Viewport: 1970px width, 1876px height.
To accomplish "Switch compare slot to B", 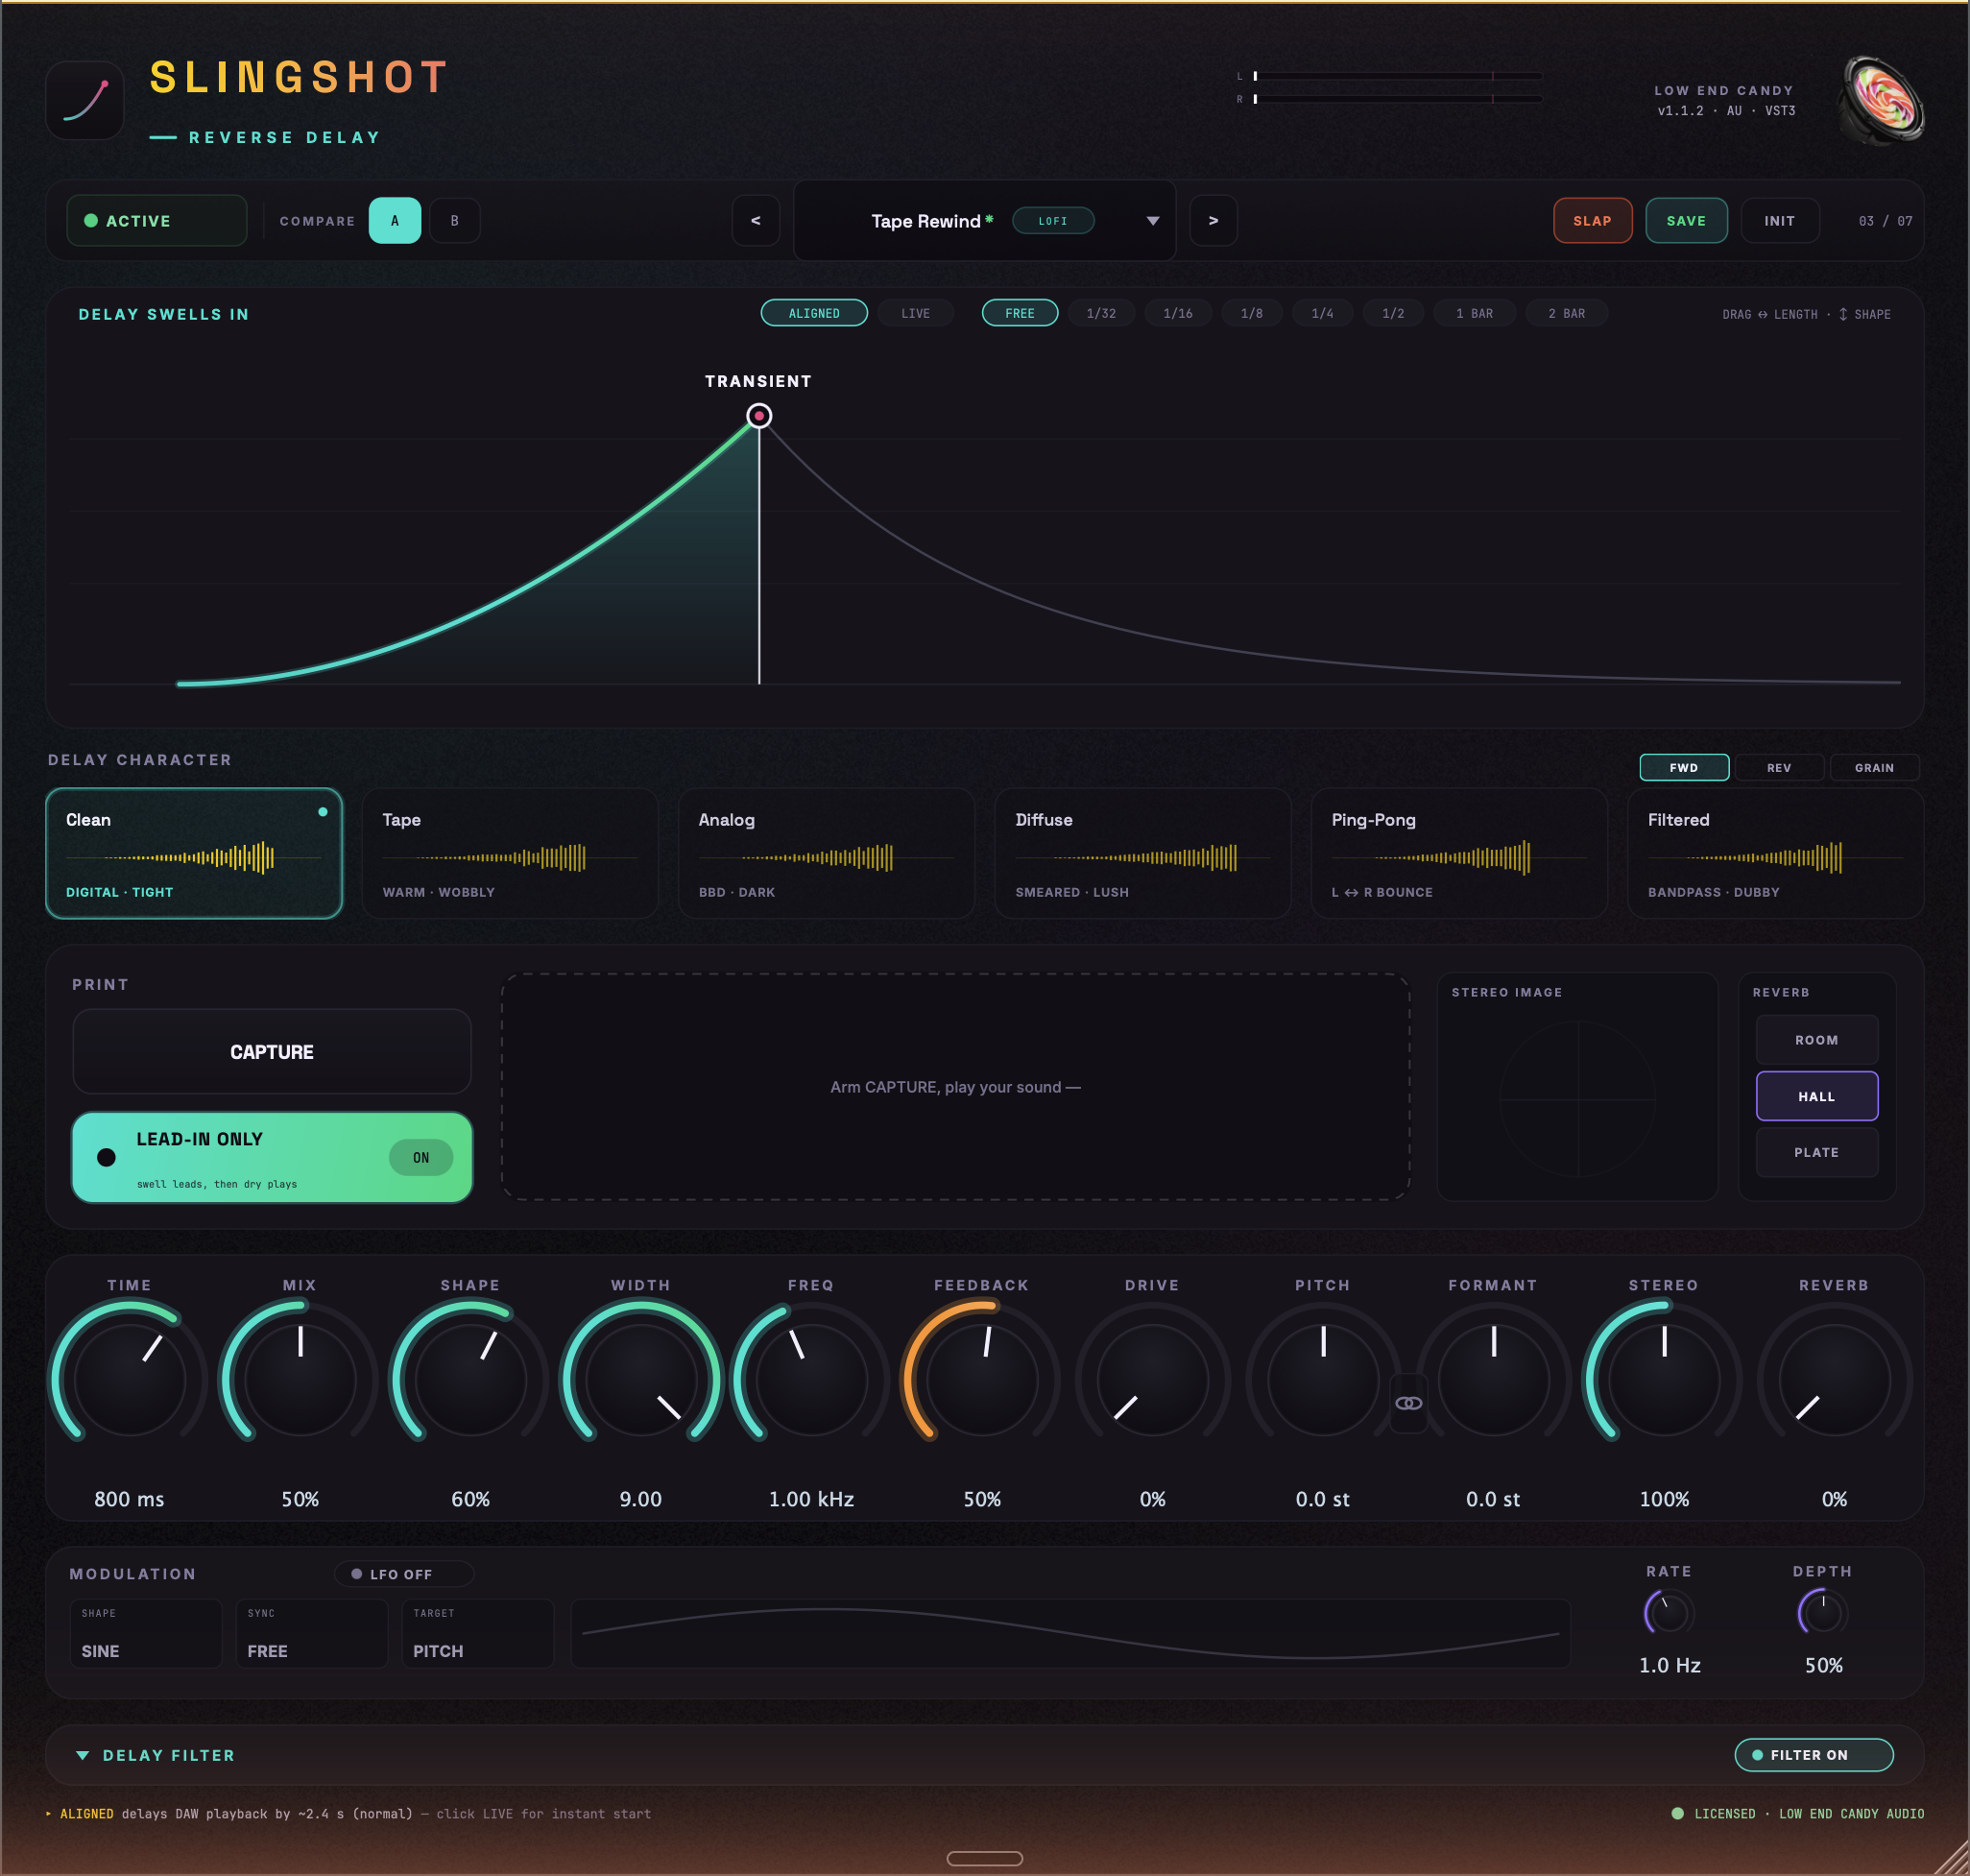I will 455,221.
